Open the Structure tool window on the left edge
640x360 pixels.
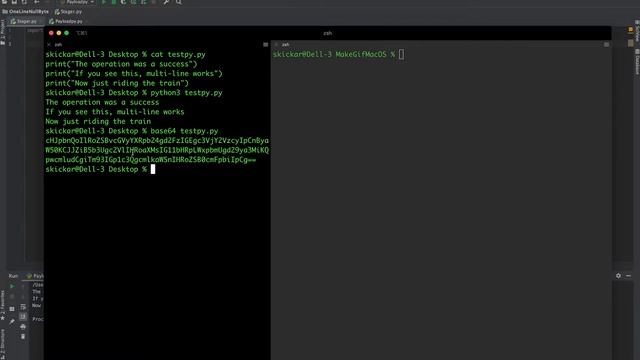click(3, 343)
